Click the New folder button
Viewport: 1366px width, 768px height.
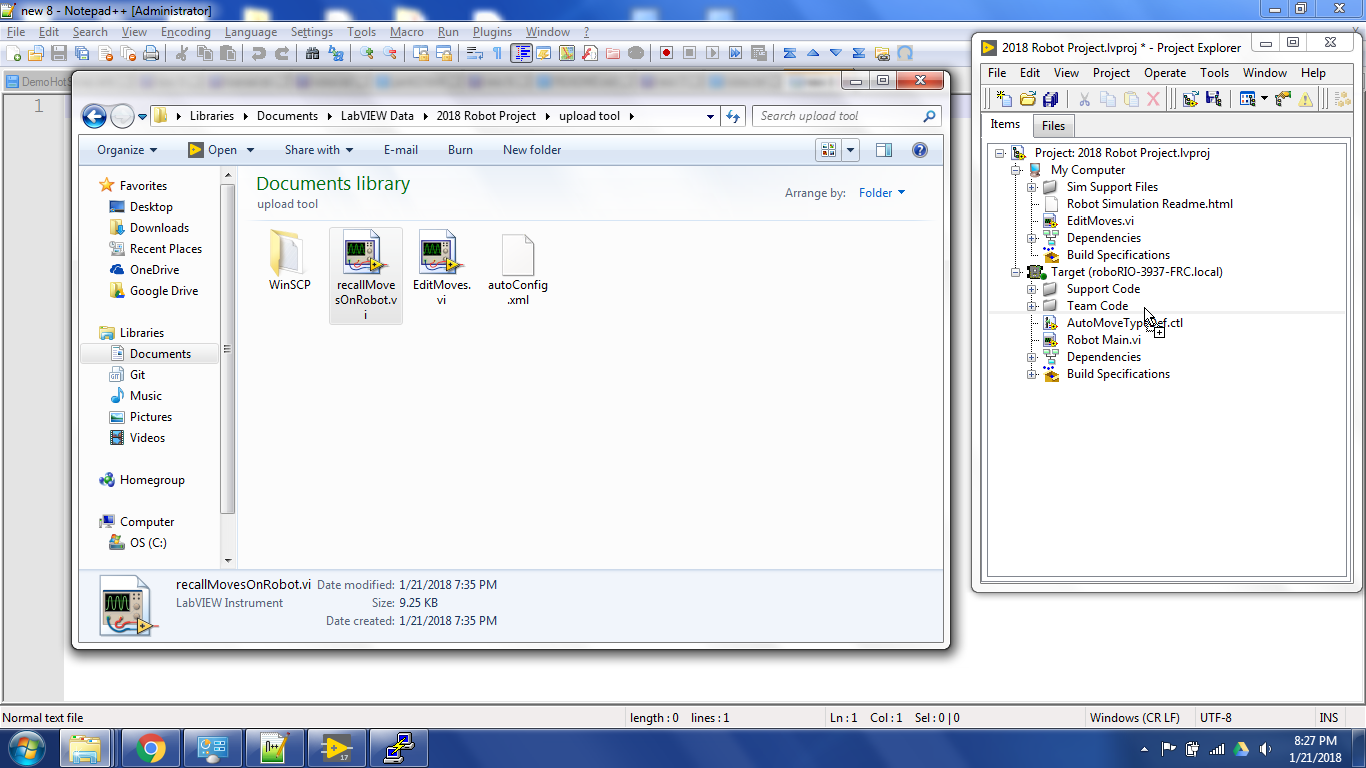(532, 150)
